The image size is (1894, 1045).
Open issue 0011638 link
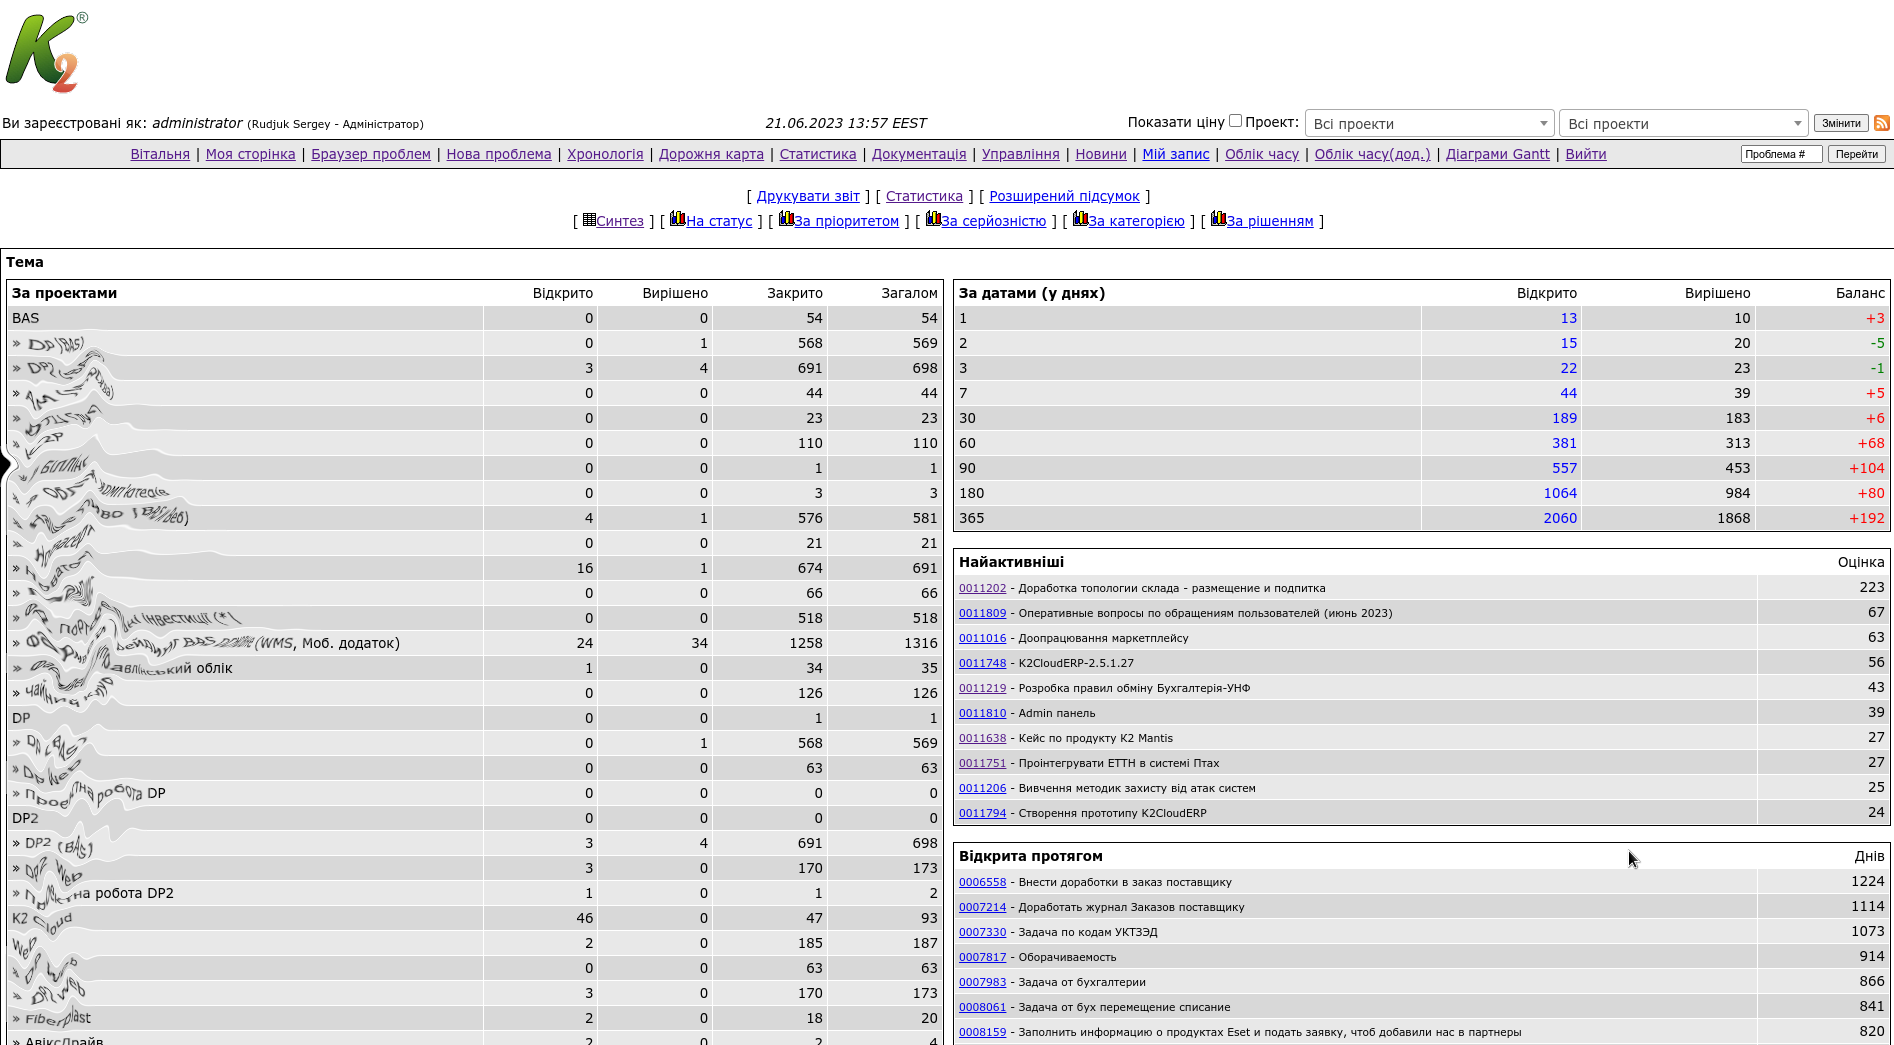pos(982,738)
